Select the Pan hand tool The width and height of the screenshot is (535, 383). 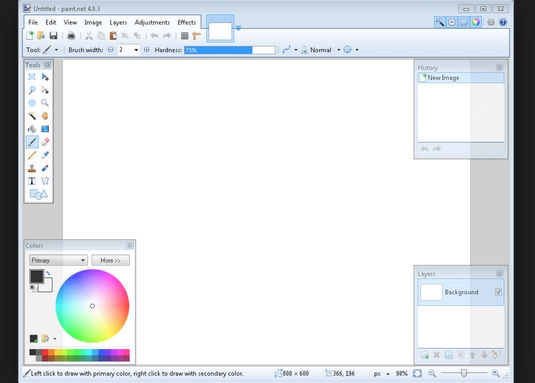(45, 116)
